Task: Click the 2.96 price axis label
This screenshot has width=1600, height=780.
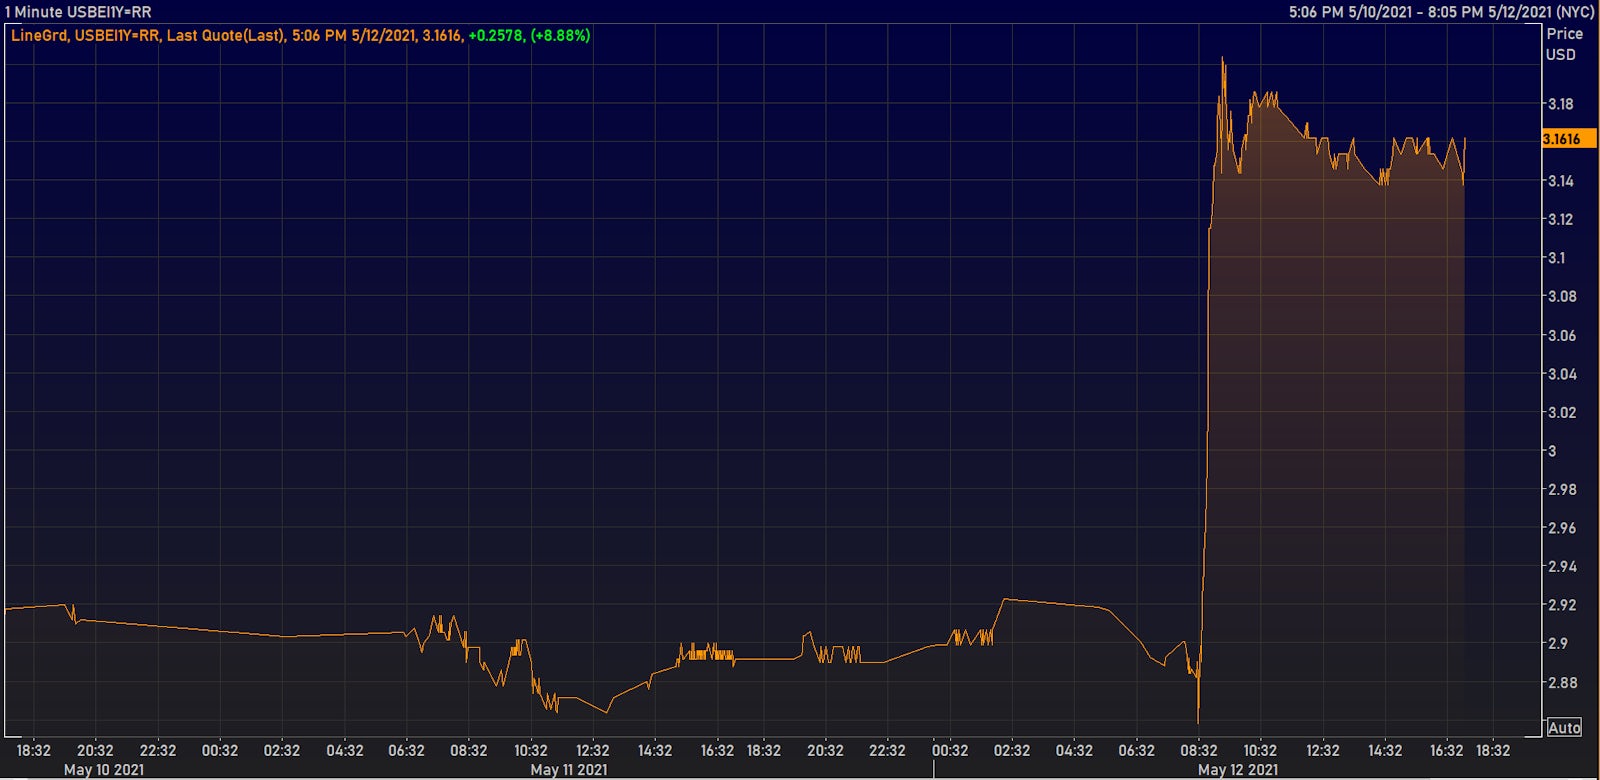Action: pos(1561,528)
